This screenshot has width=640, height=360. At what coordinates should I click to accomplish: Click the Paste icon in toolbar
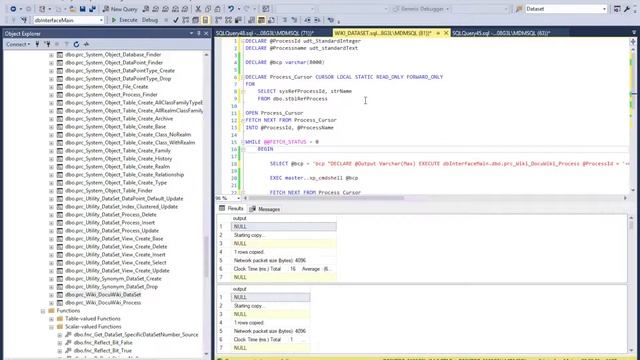tap(218, 9)
